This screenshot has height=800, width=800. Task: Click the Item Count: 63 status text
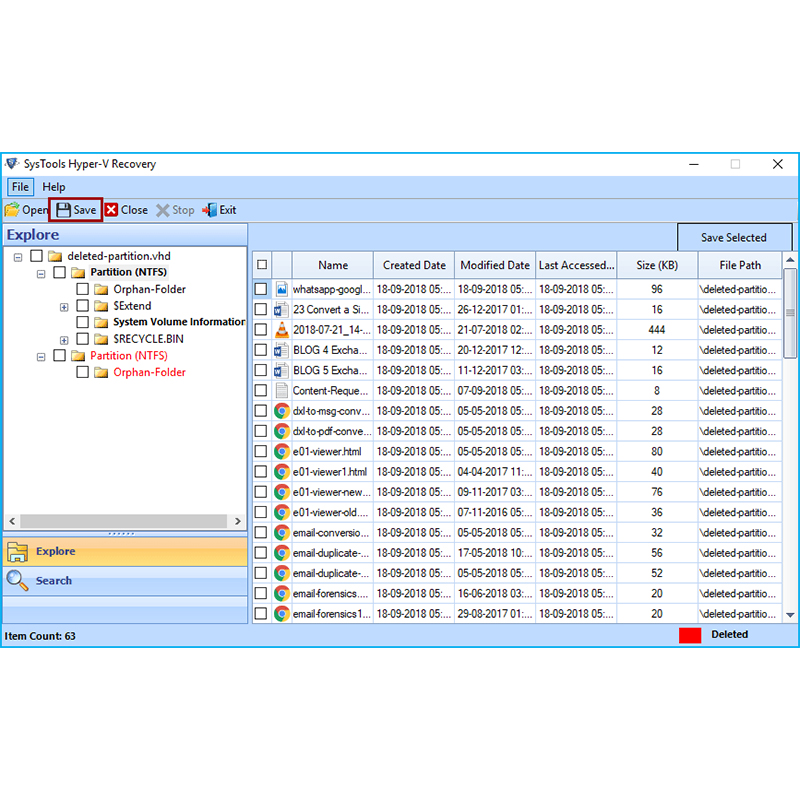click(x=40, y=636)
